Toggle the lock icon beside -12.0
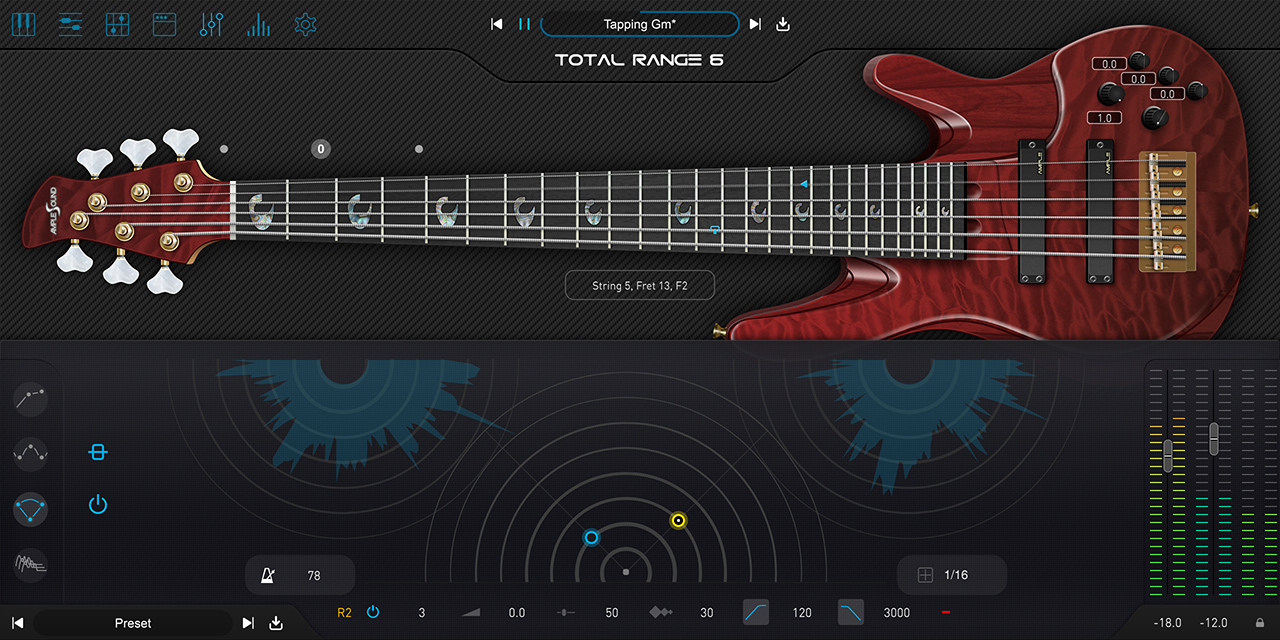Image resolution: width=1280 pixels, height=640 pixels. [x=1259, y=623]
